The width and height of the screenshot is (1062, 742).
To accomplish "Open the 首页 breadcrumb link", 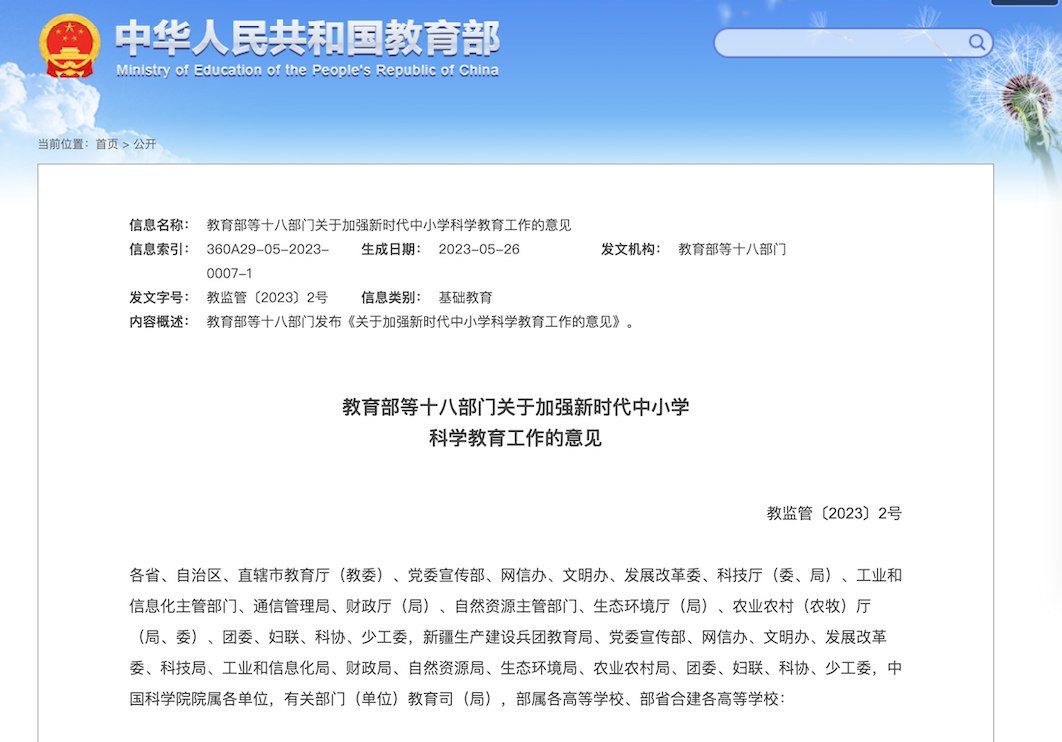I will tap(106, 144).
